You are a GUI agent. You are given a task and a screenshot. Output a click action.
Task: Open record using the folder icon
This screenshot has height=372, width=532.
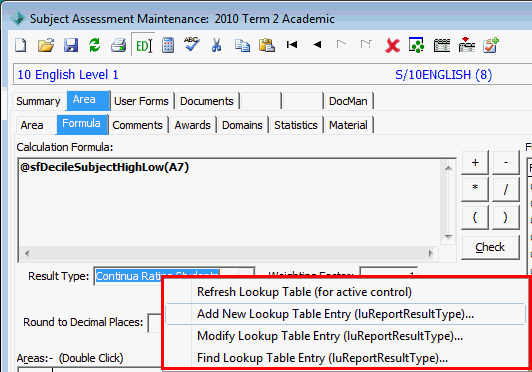(46, 45)
